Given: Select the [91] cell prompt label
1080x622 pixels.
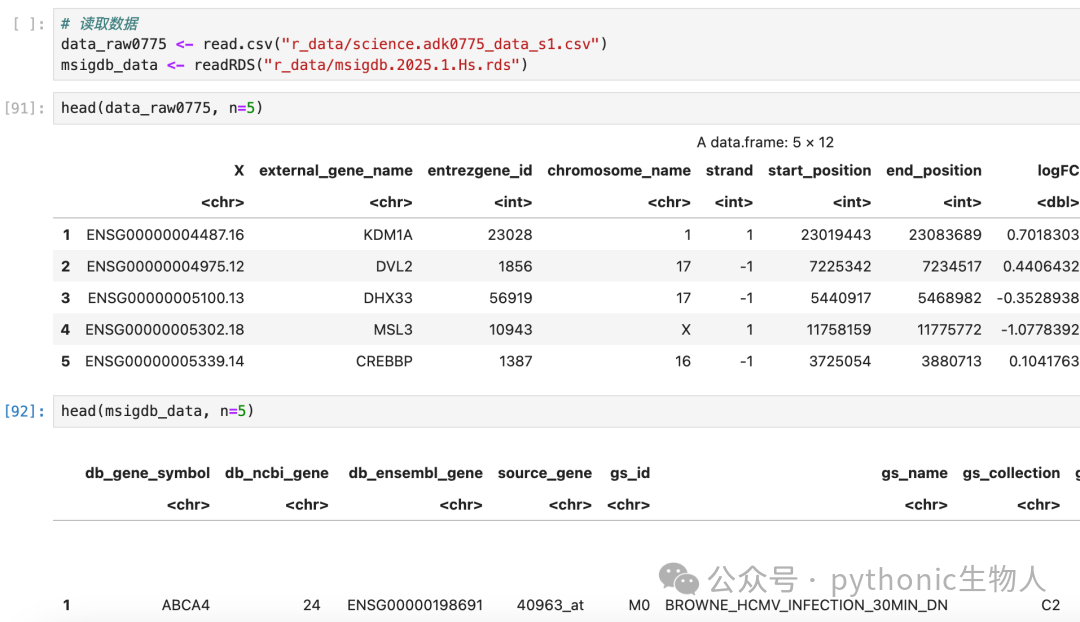Looking at the screenshot, I should point(25,108).
